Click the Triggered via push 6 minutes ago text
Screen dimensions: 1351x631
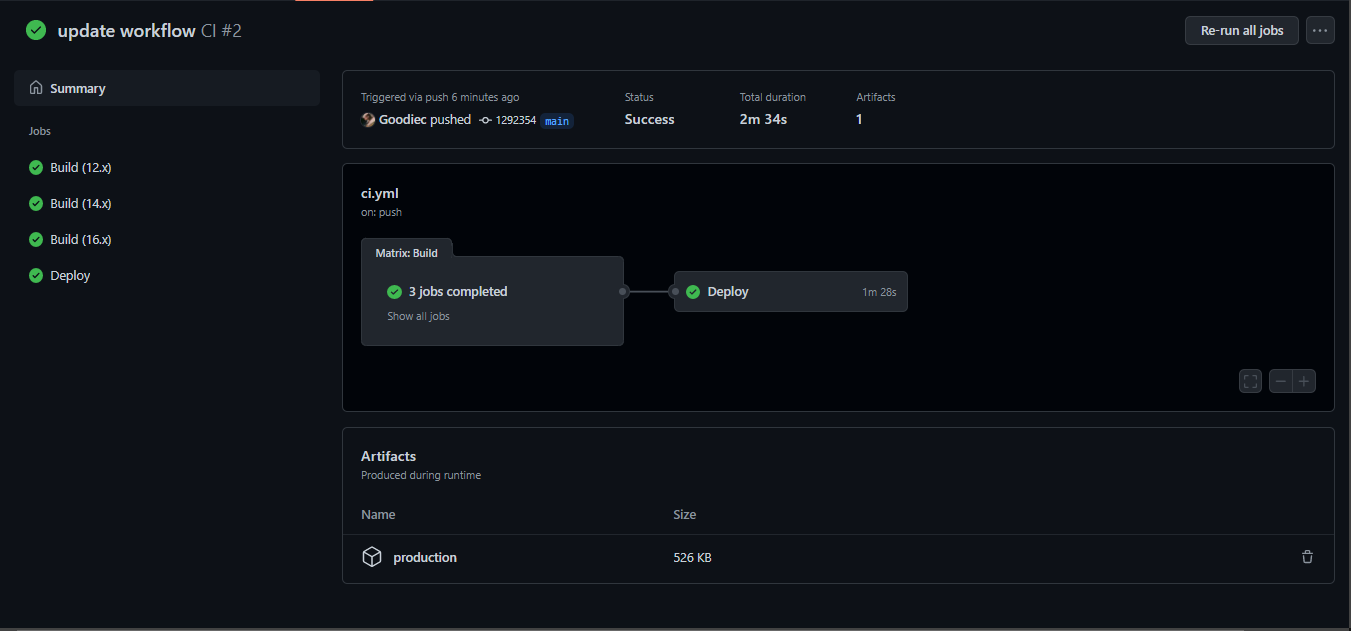[x=440, y=97]
